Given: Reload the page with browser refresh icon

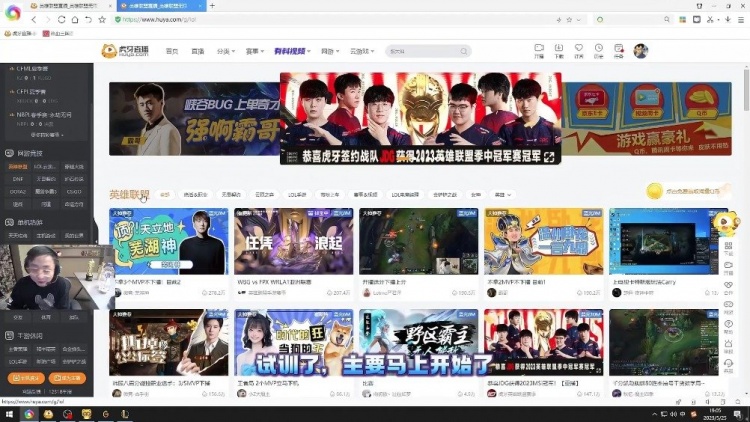Looking at the screenshot, I should (61, 20).
